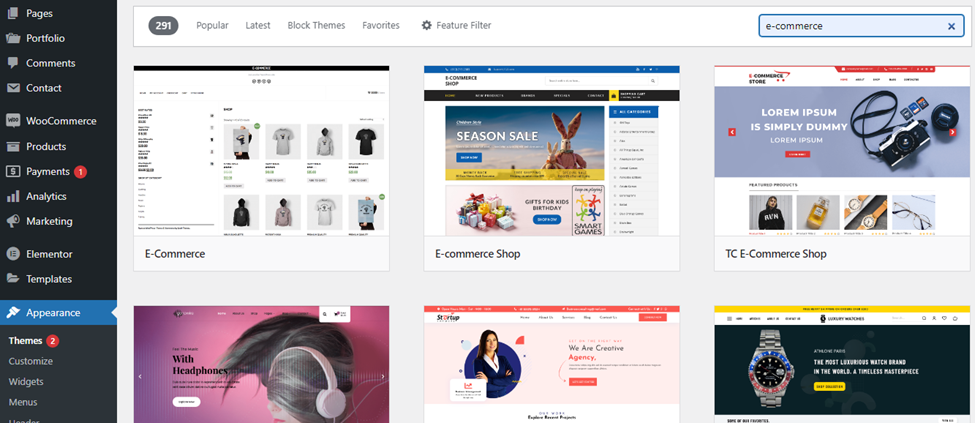Click the Contact envelope icon
Screen dimensions: 975x423
pyautogui.click(x=13, y=88)
